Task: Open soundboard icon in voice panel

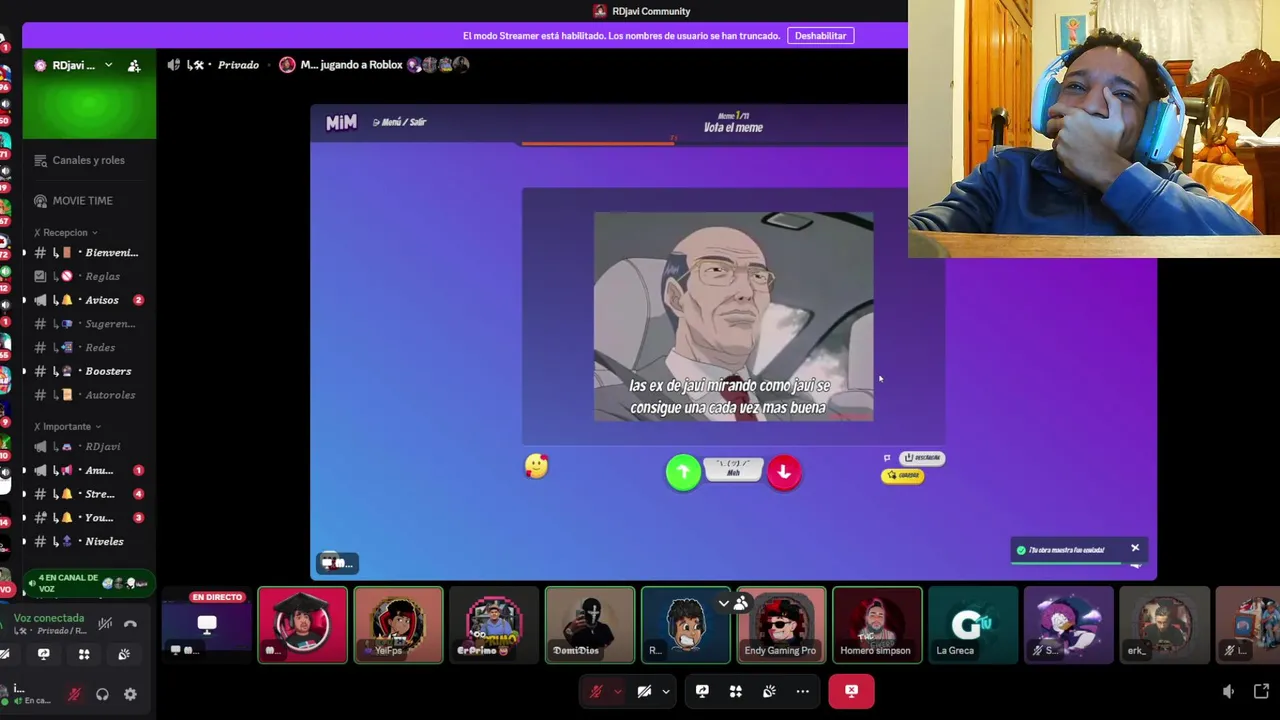Action: pyautogui.click(x=124, y=654)
